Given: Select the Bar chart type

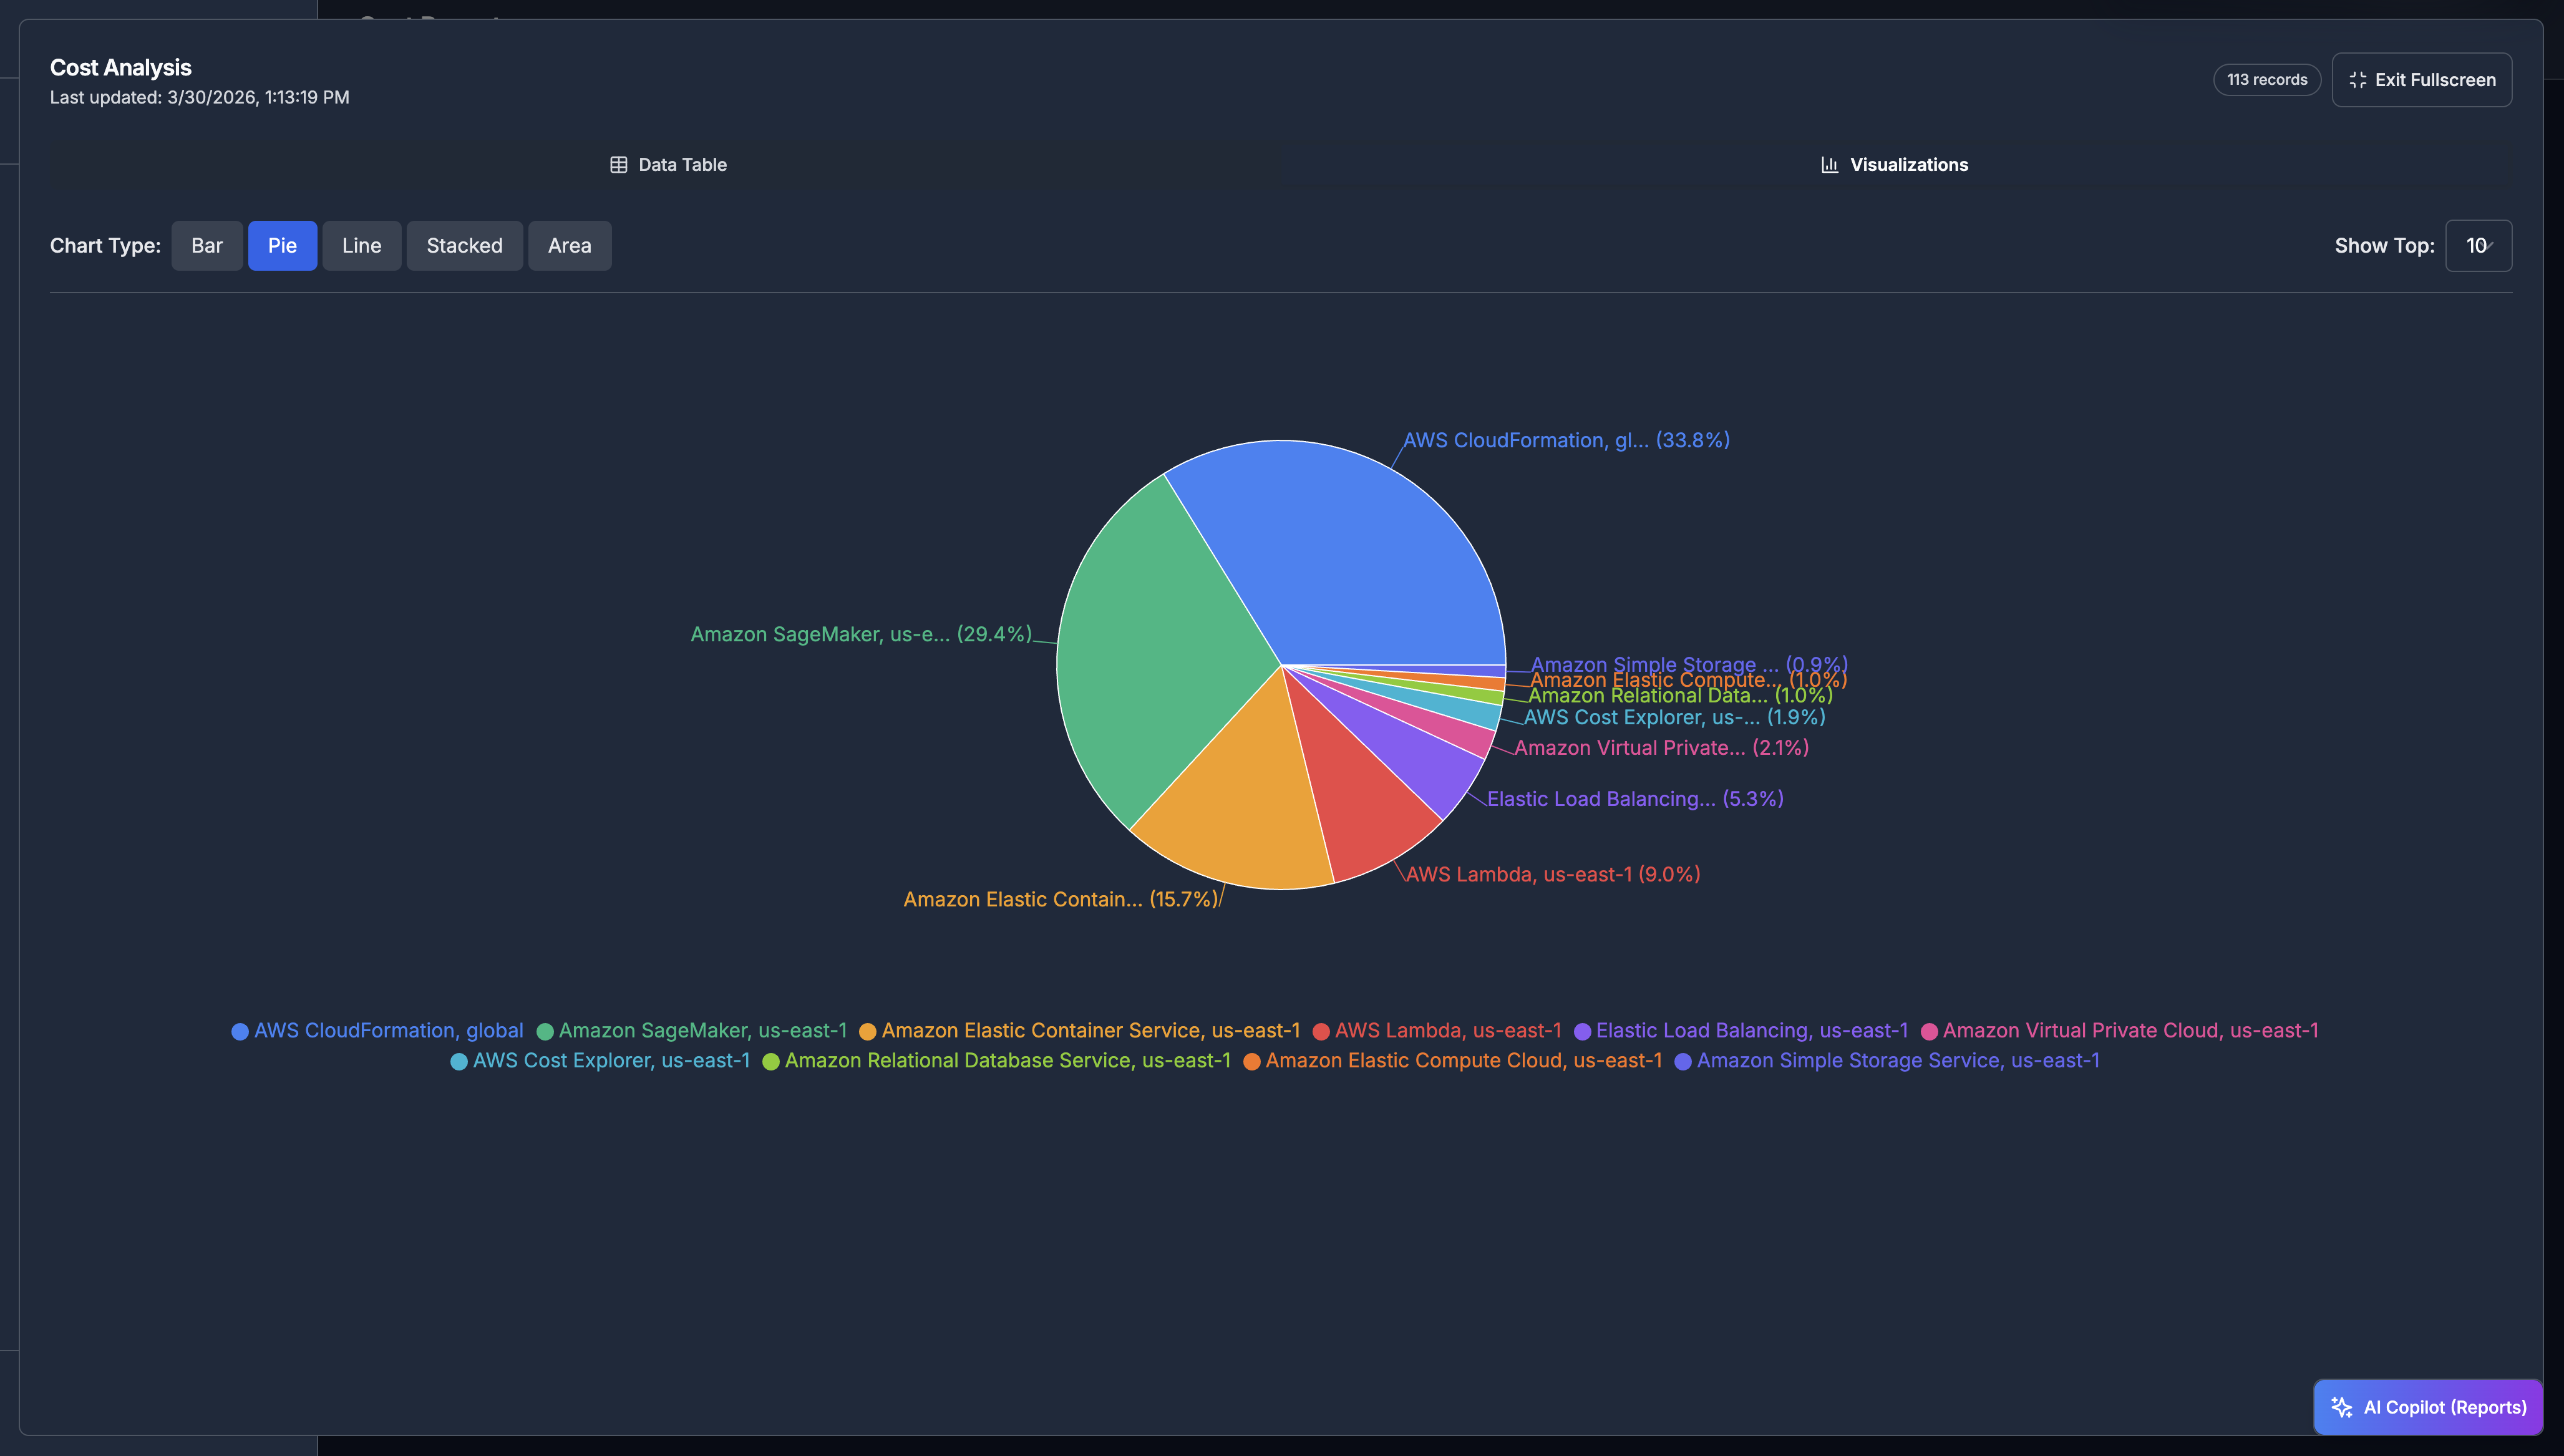Looking at the screenshot, I should click(x=207, y=245).
